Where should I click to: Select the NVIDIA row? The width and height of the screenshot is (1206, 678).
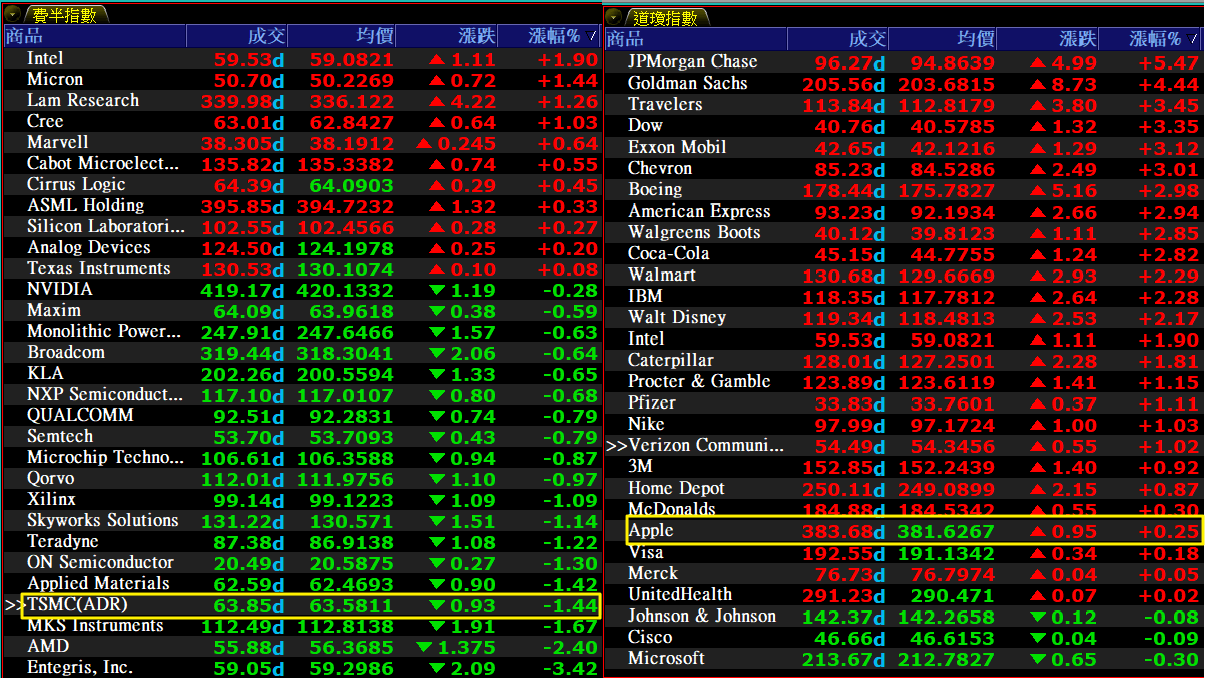pos(301,290)
